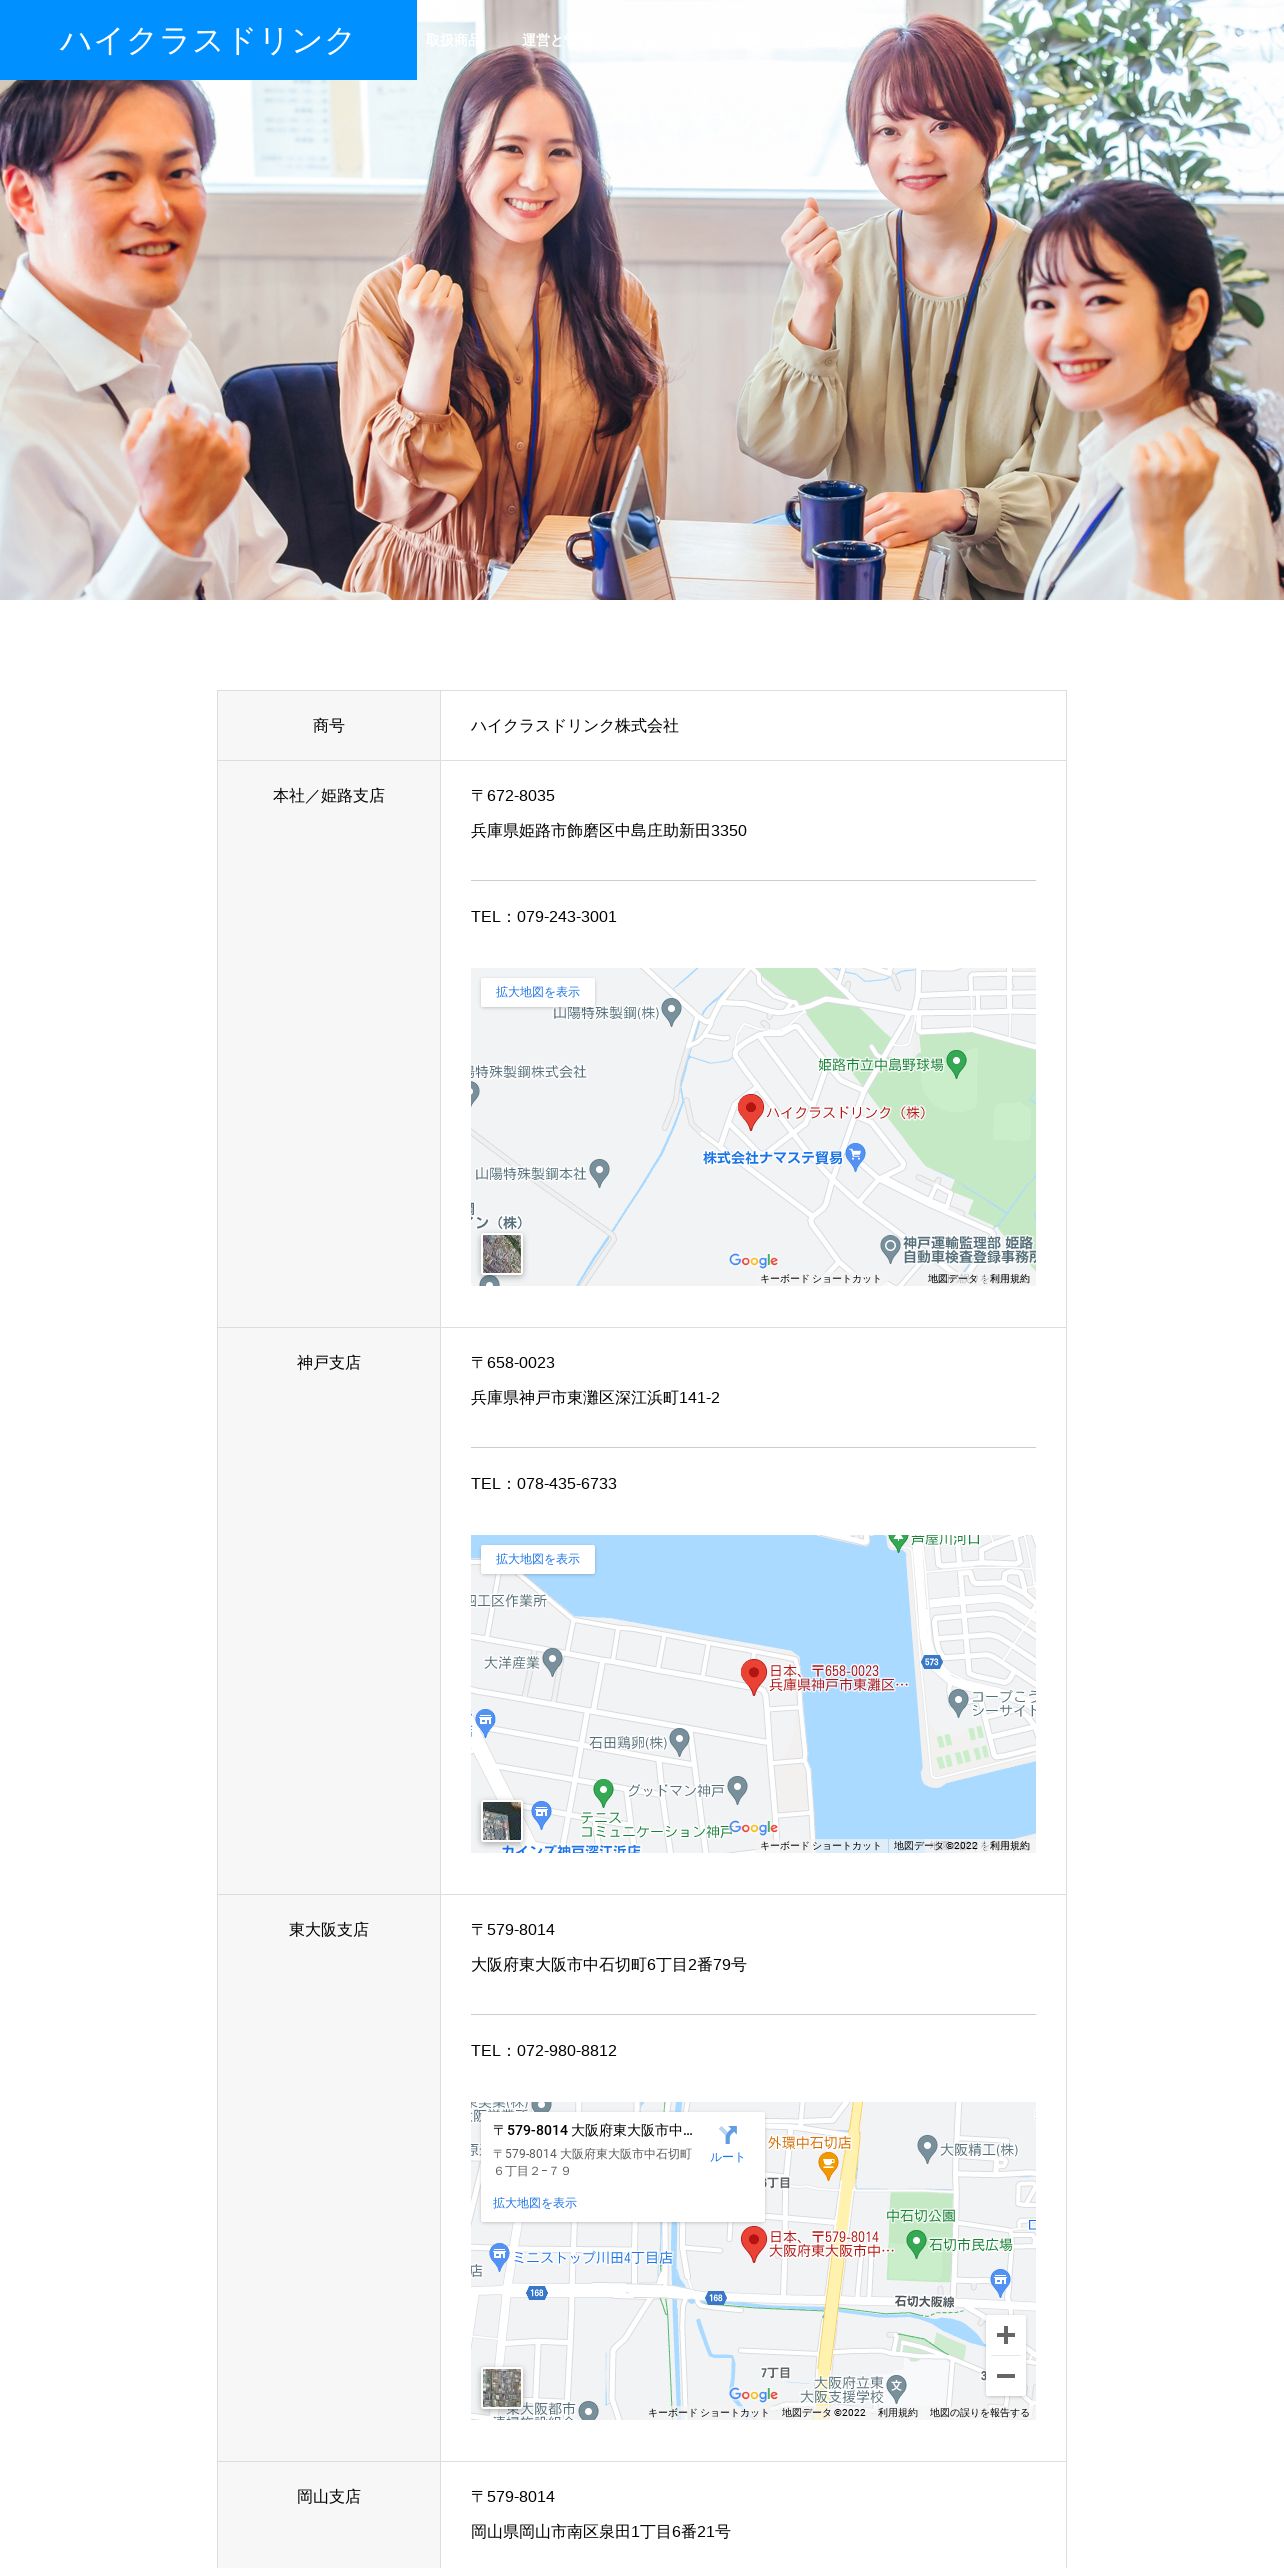
Task: Open the larger map link on the Kobe map
Action: pyautogui.click(x=538, y=1559)
